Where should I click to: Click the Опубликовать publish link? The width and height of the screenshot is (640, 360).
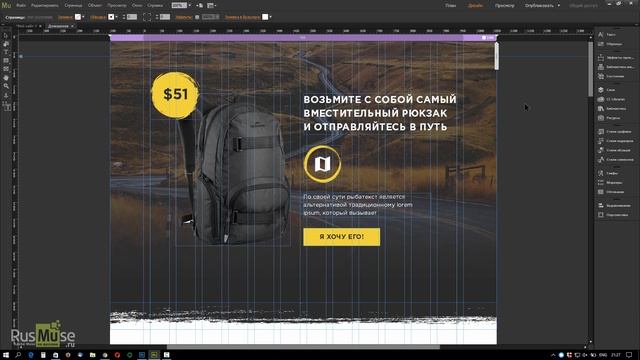[539, 6]
